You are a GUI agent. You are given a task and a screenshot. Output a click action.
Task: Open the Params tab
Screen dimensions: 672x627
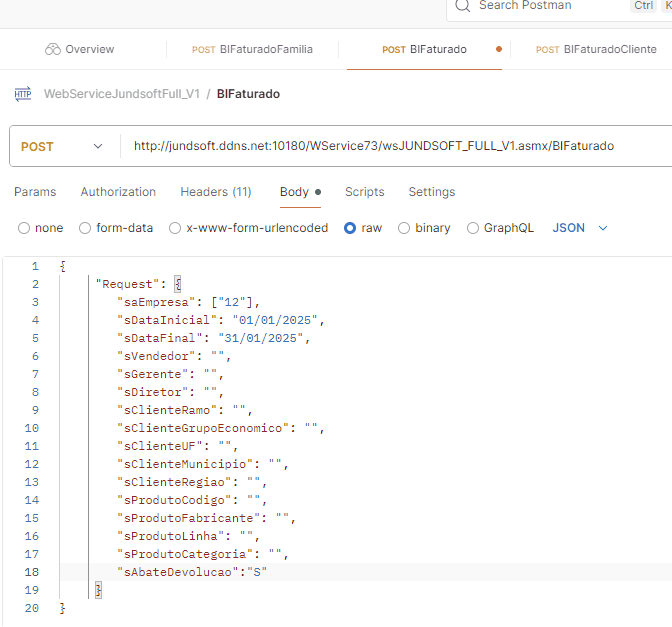pos(35,192)
